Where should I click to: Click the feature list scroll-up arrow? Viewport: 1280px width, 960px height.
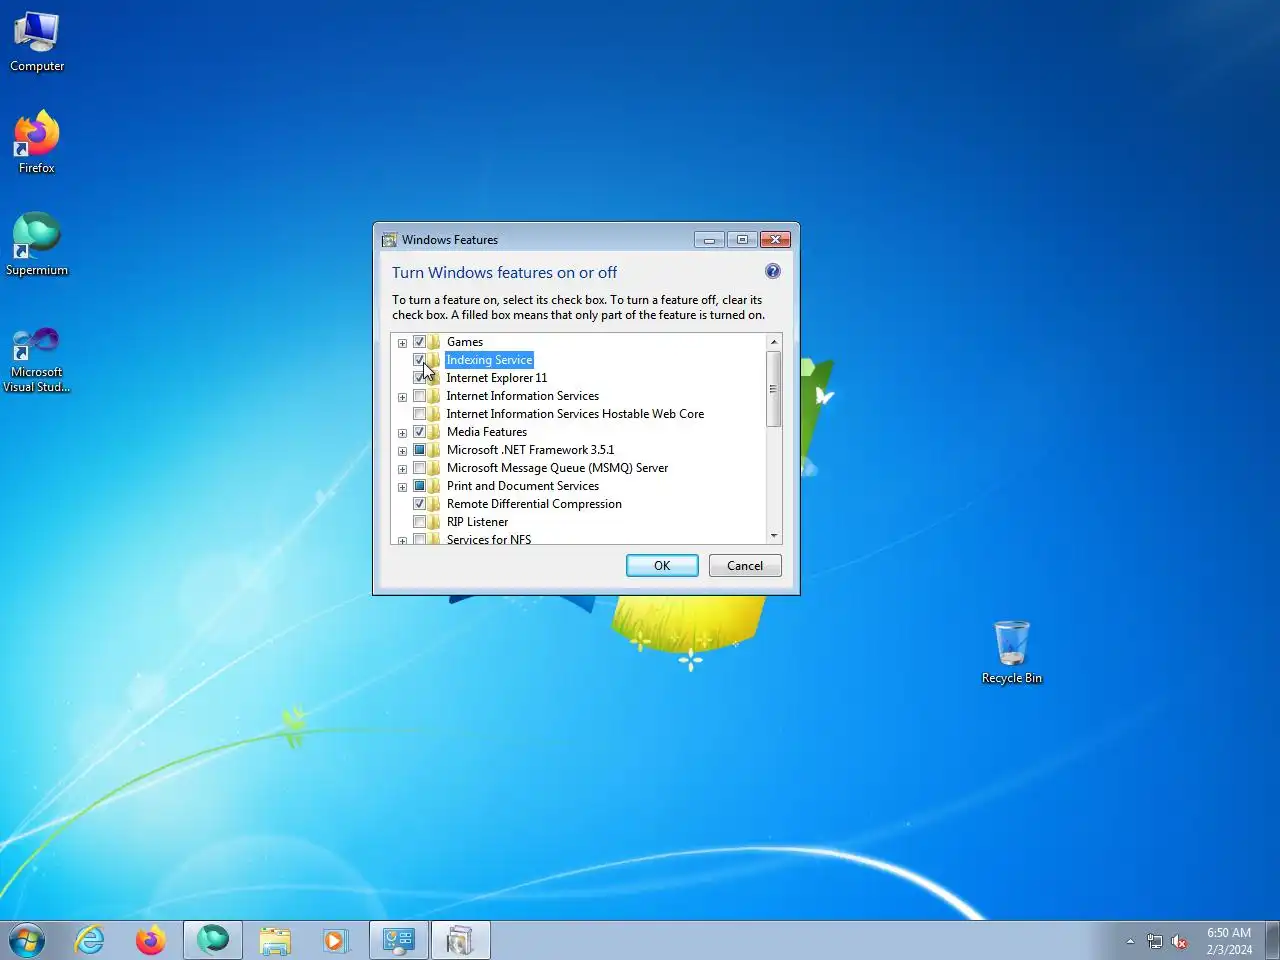[x=774, y=342]
